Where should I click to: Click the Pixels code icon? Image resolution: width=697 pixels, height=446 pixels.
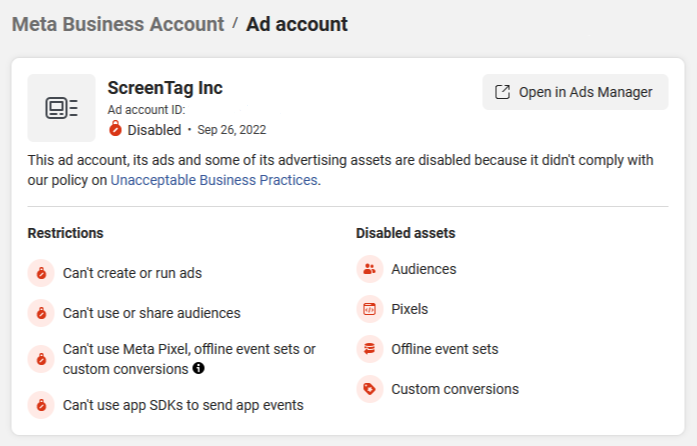369,309
